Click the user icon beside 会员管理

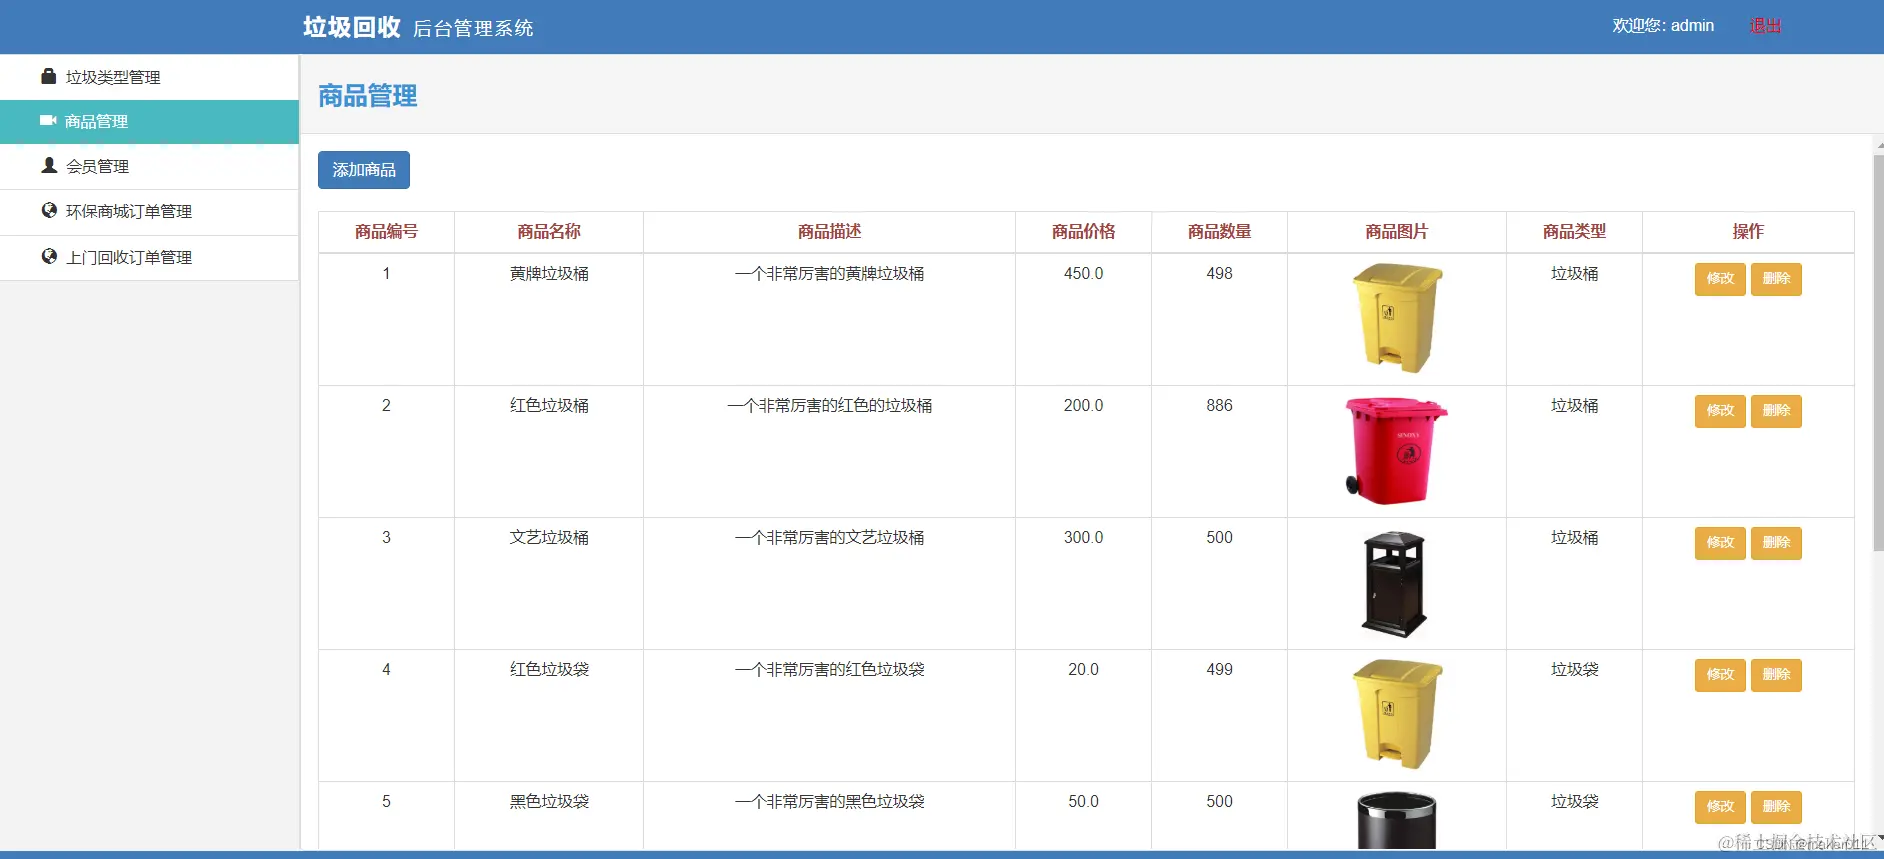(49, 165)
